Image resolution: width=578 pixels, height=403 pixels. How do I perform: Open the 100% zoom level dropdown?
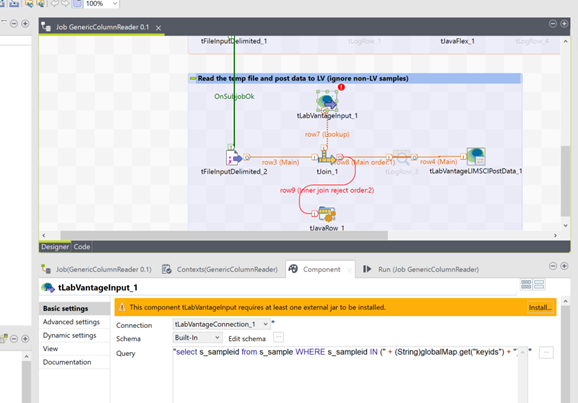pos(115,4)
